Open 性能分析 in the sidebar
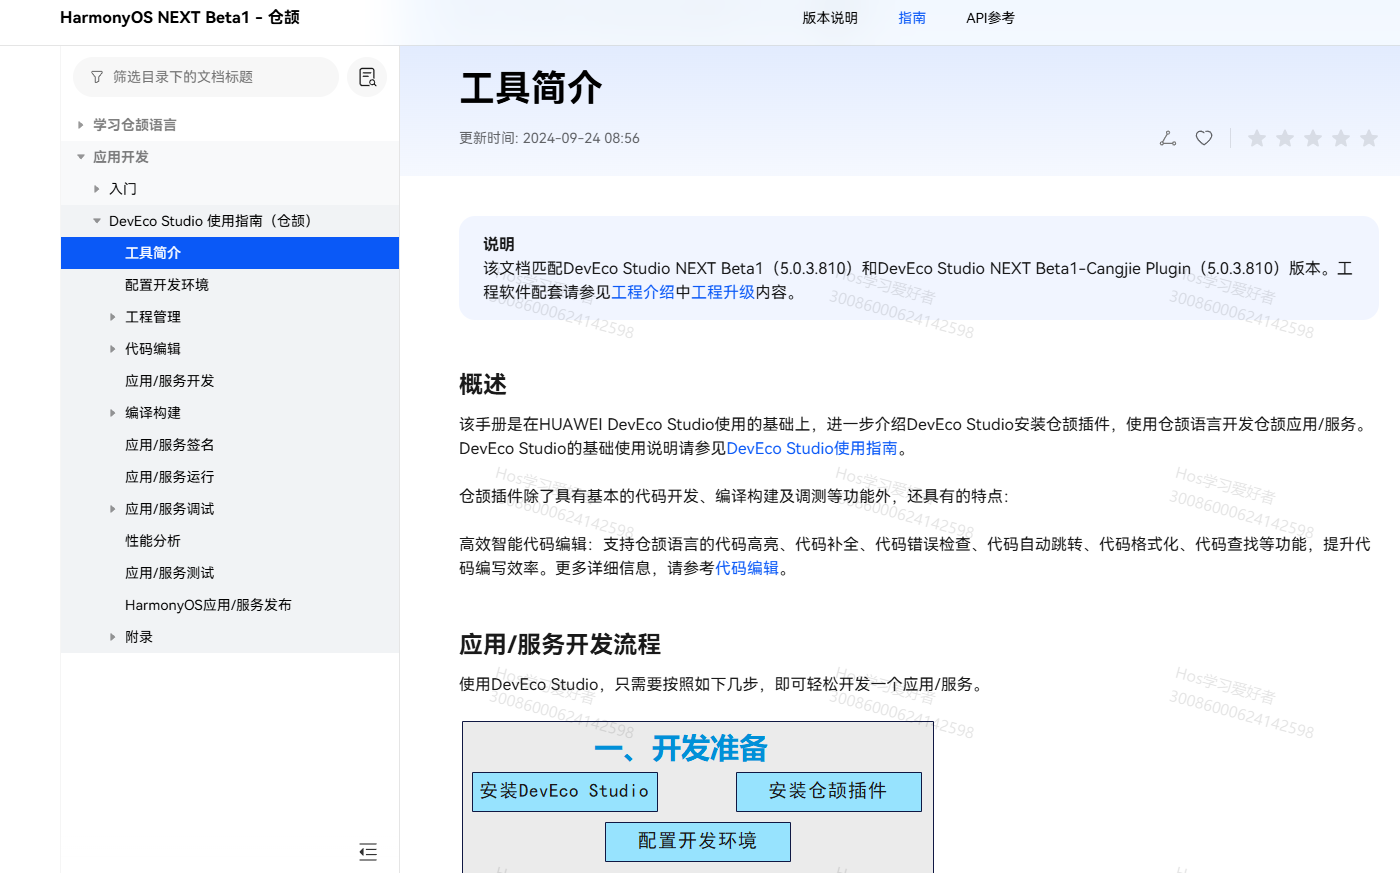Viewport: 1400px width, 873px height. [x=153, y=541]
